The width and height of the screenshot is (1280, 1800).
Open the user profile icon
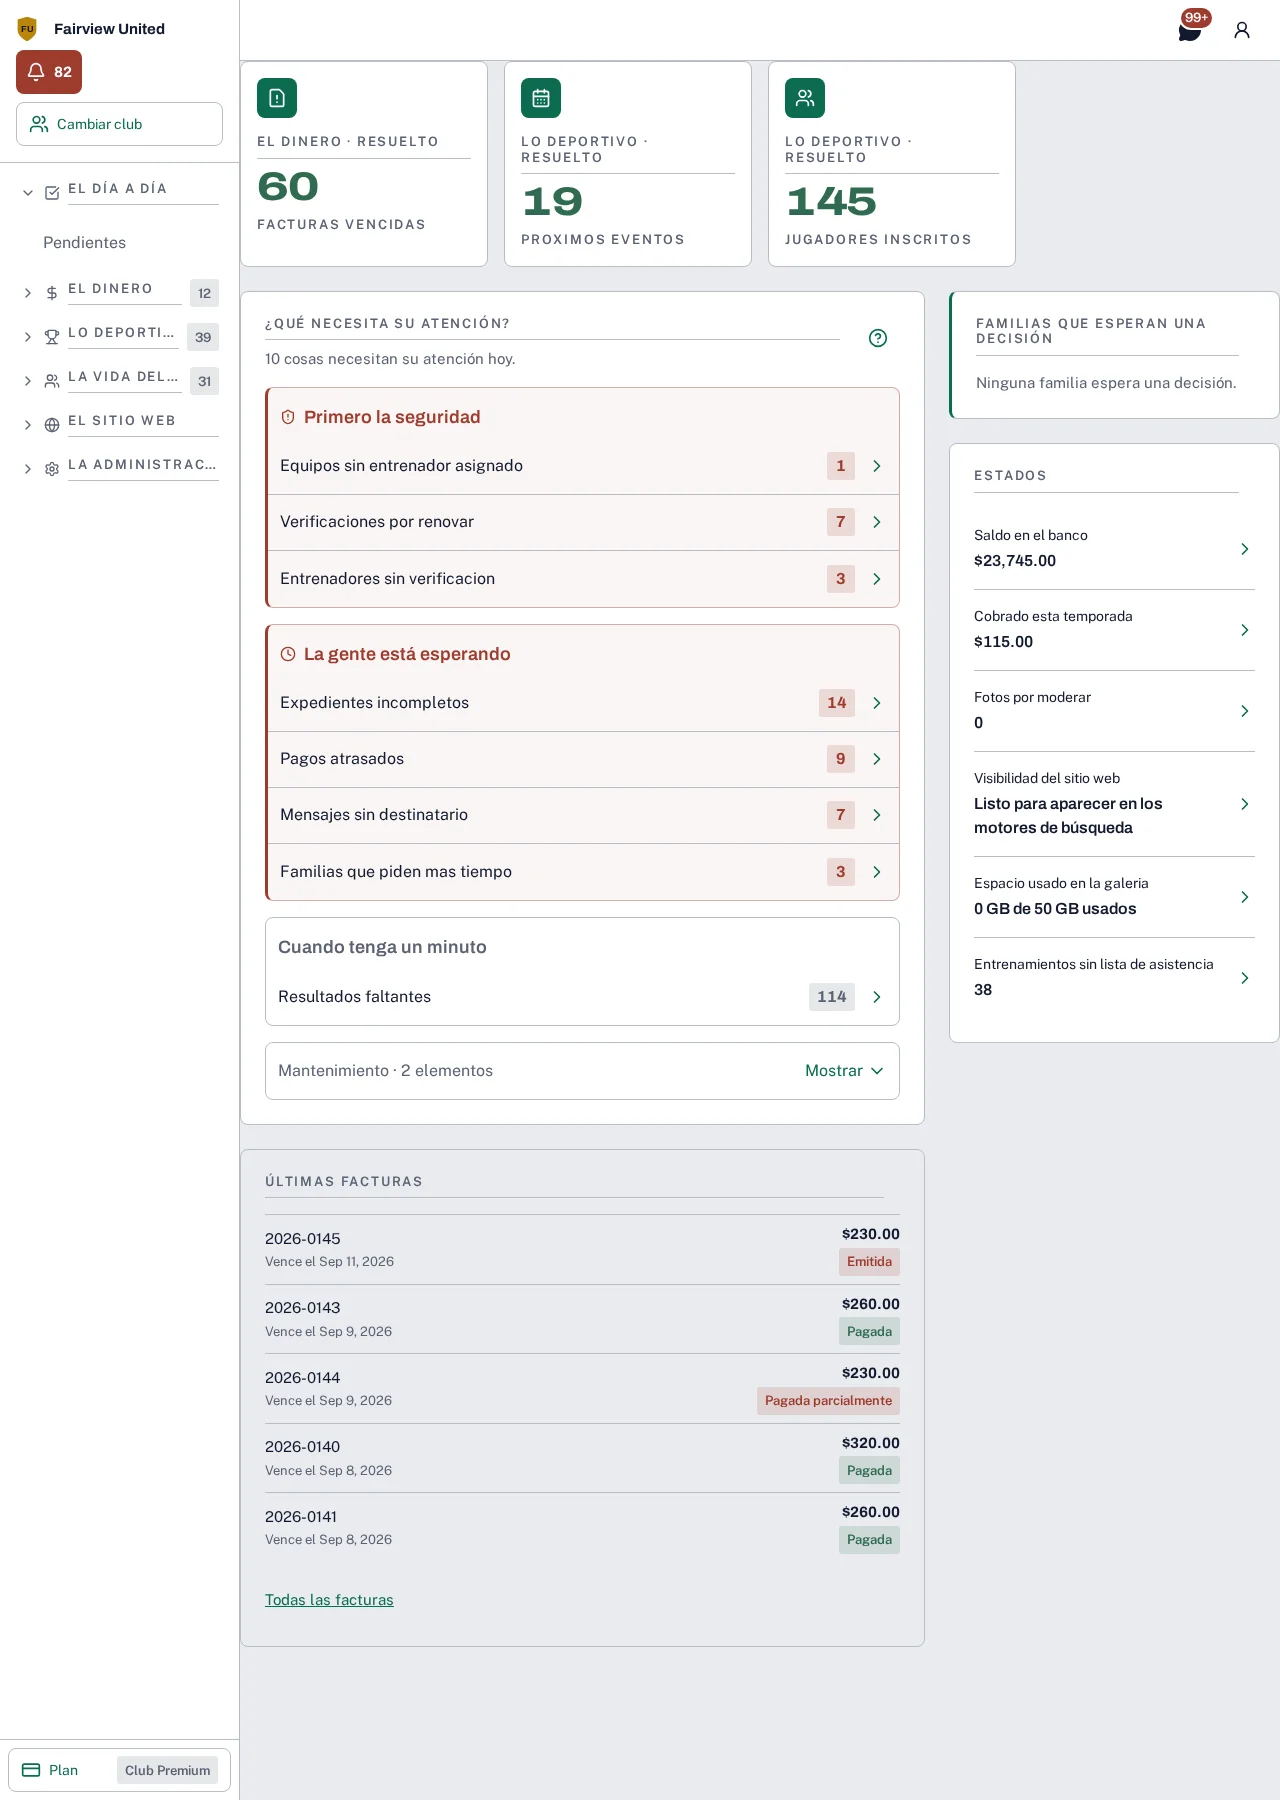pyautogui.click(x=1242, y=30)
